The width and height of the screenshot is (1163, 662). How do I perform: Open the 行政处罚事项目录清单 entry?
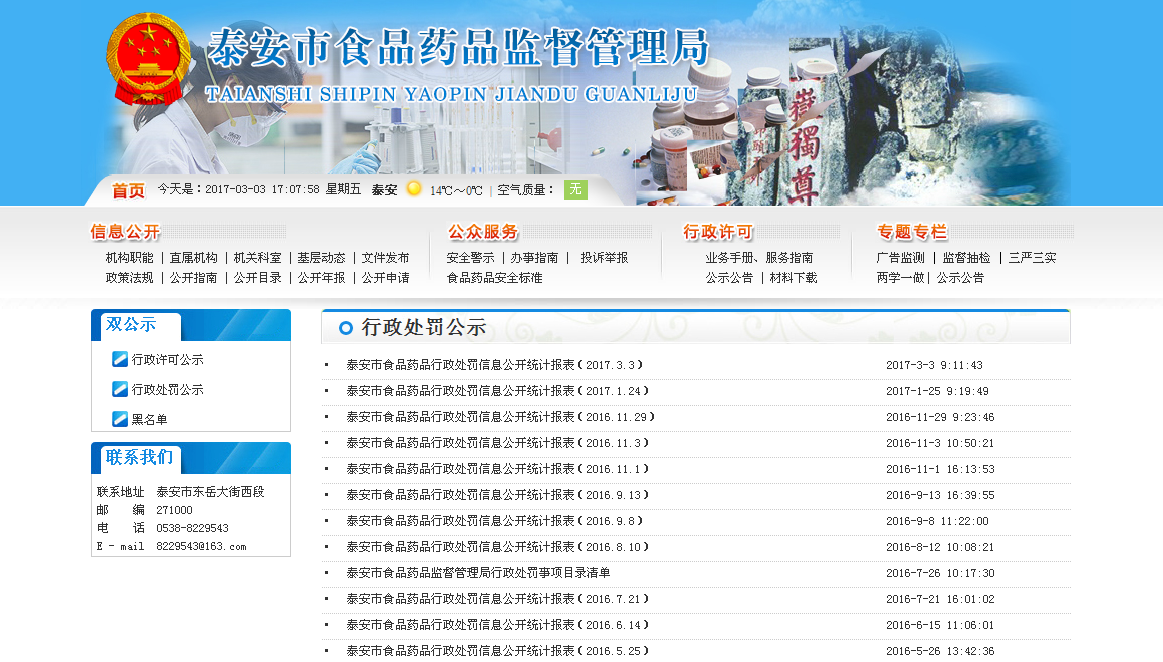tap(475, 573)
